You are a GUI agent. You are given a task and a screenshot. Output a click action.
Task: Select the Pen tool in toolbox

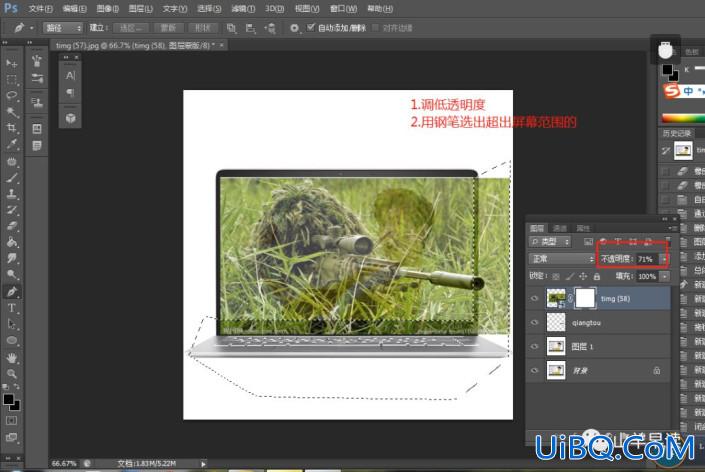coord(12,292)
